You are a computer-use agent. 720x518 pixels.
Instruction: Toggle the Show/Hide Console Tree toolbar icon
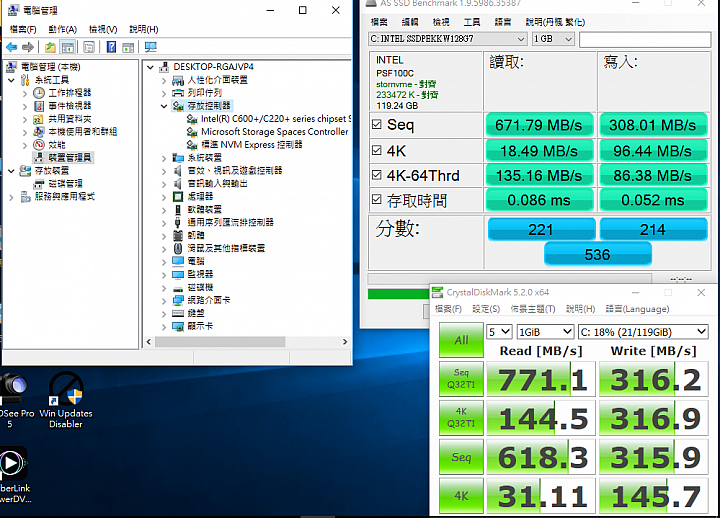point(68,47)
